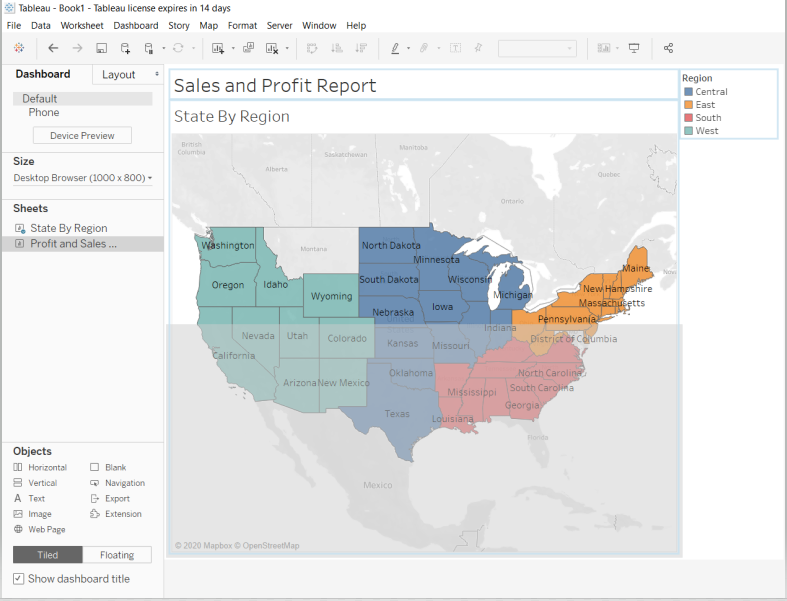Screen dimensions: 787x601
Task: Open the Data menu
Action: tap(41, 26)
